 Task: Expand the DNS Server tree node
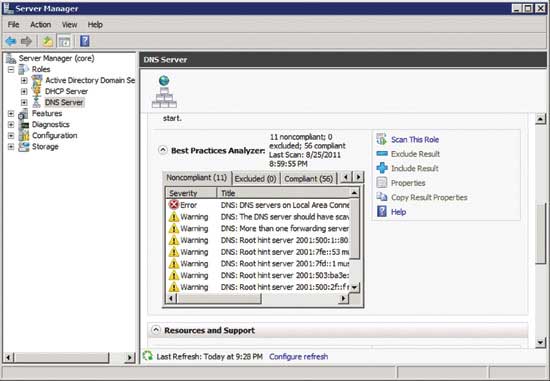pyautogui.click(x=24, y=102)
